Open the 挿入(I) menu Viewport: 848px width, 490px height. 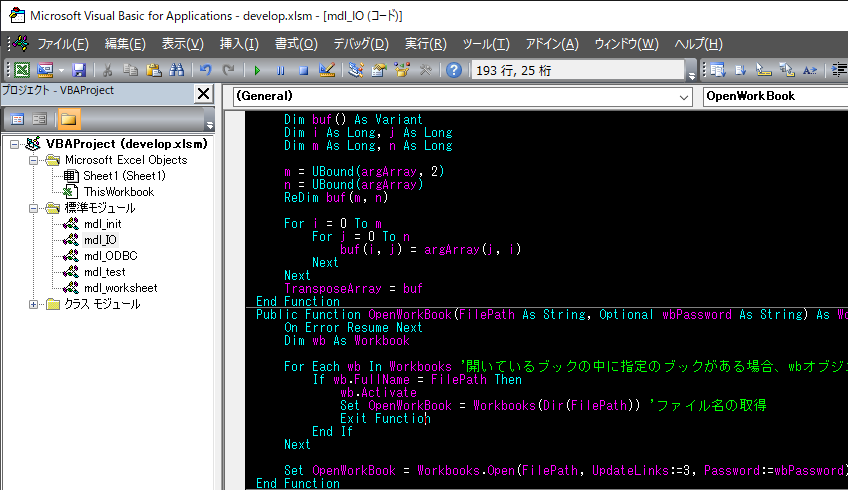click(x=239, y=44)
